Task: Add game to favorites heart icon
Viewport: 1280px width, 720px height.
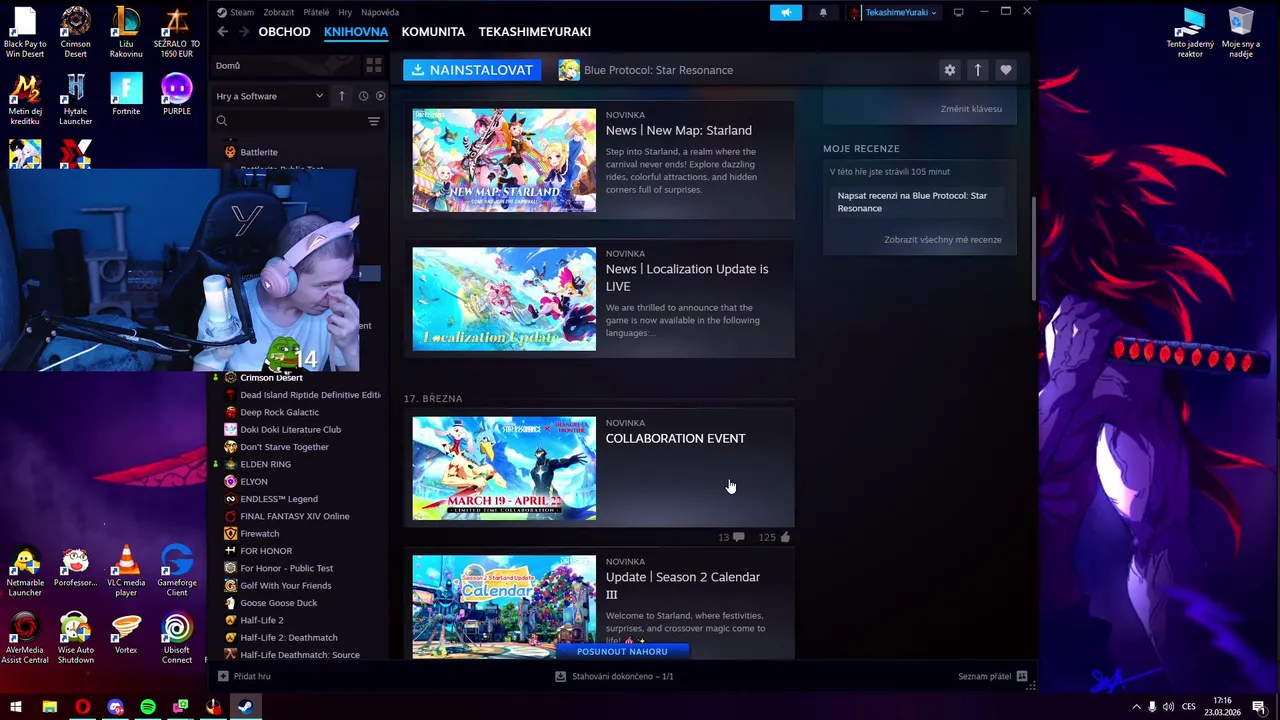Action: tap(1006, 70)
